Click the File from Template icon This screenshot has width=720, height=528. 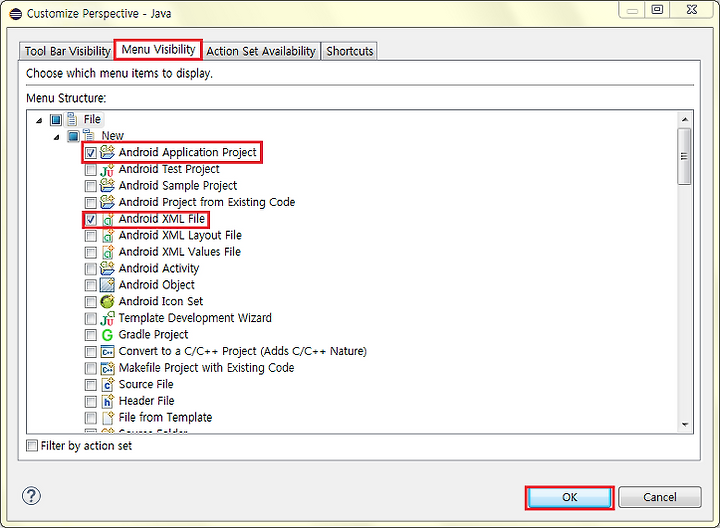(x=107, y=417)
